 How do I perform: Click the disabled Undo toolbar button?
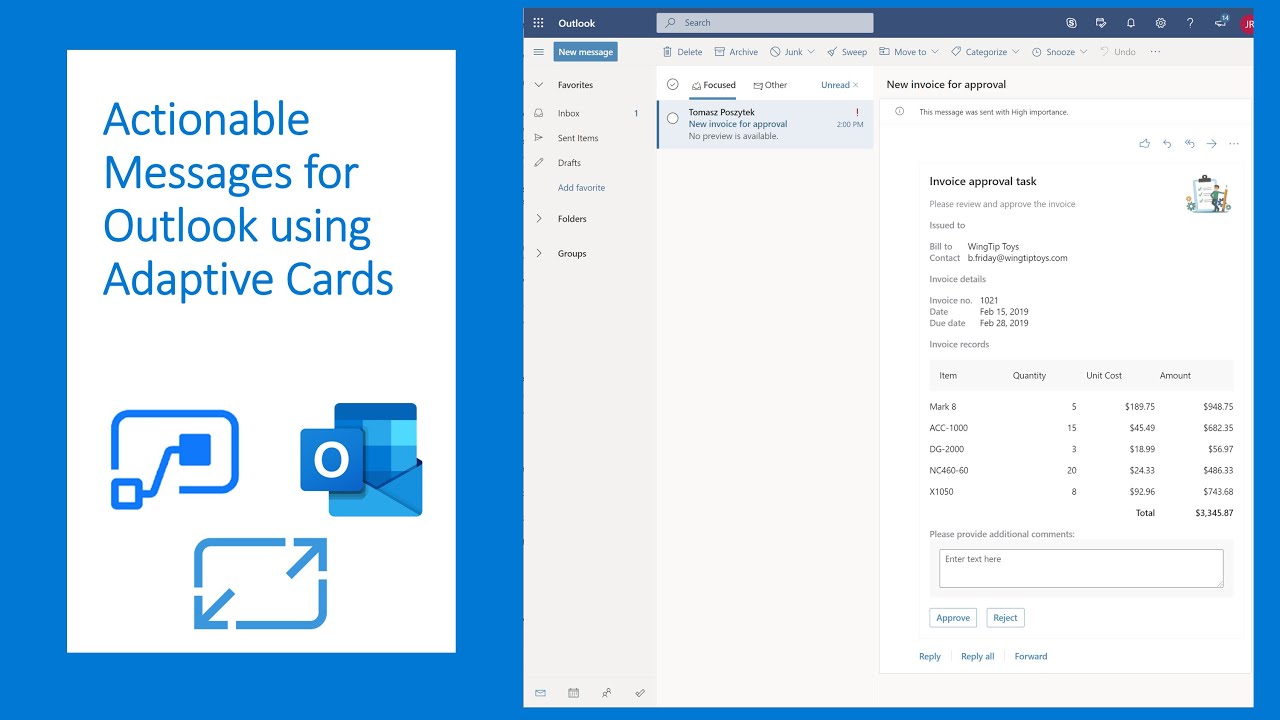[1118, 52]
